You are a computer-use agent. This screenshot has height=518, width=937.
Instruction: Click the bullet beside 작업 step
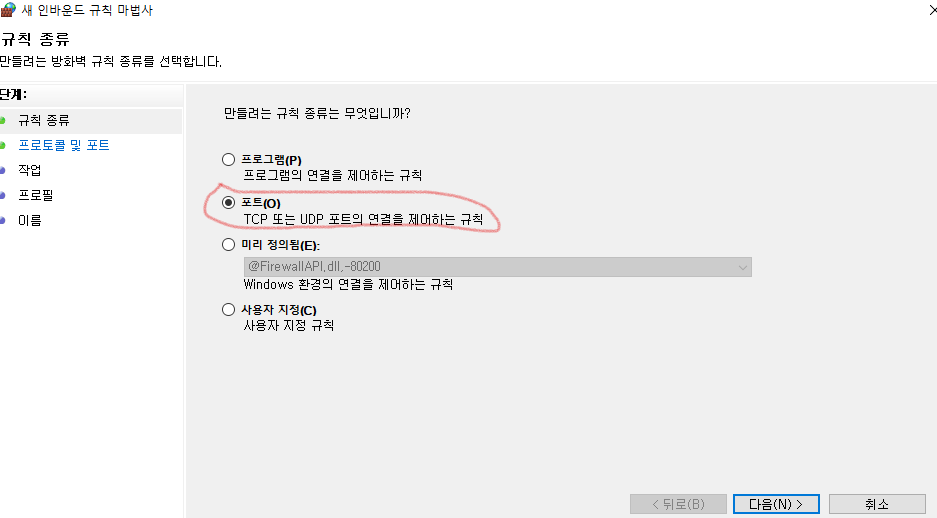point(2,170)
